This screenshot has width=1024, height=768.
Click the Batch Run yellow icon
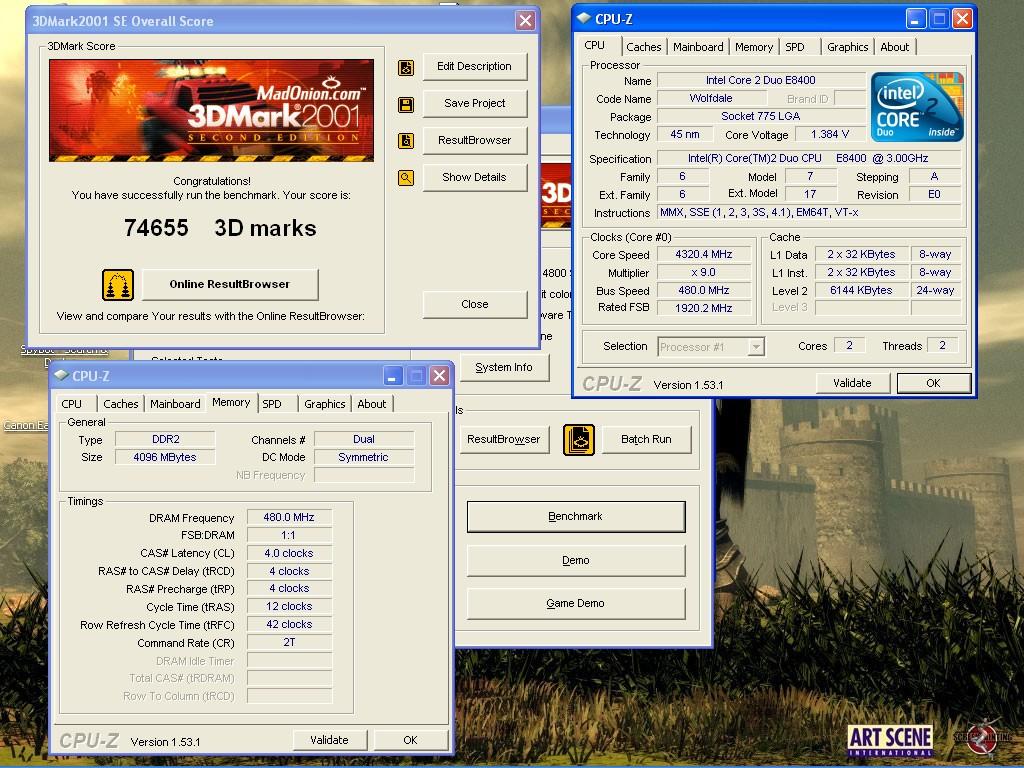point(579,440)
